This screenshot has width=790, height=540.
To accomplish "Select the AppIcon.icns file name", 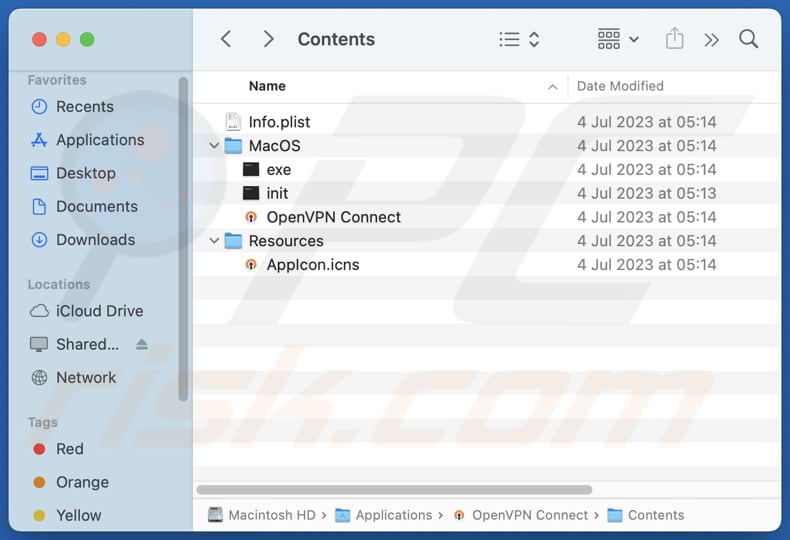I will 313,265.
